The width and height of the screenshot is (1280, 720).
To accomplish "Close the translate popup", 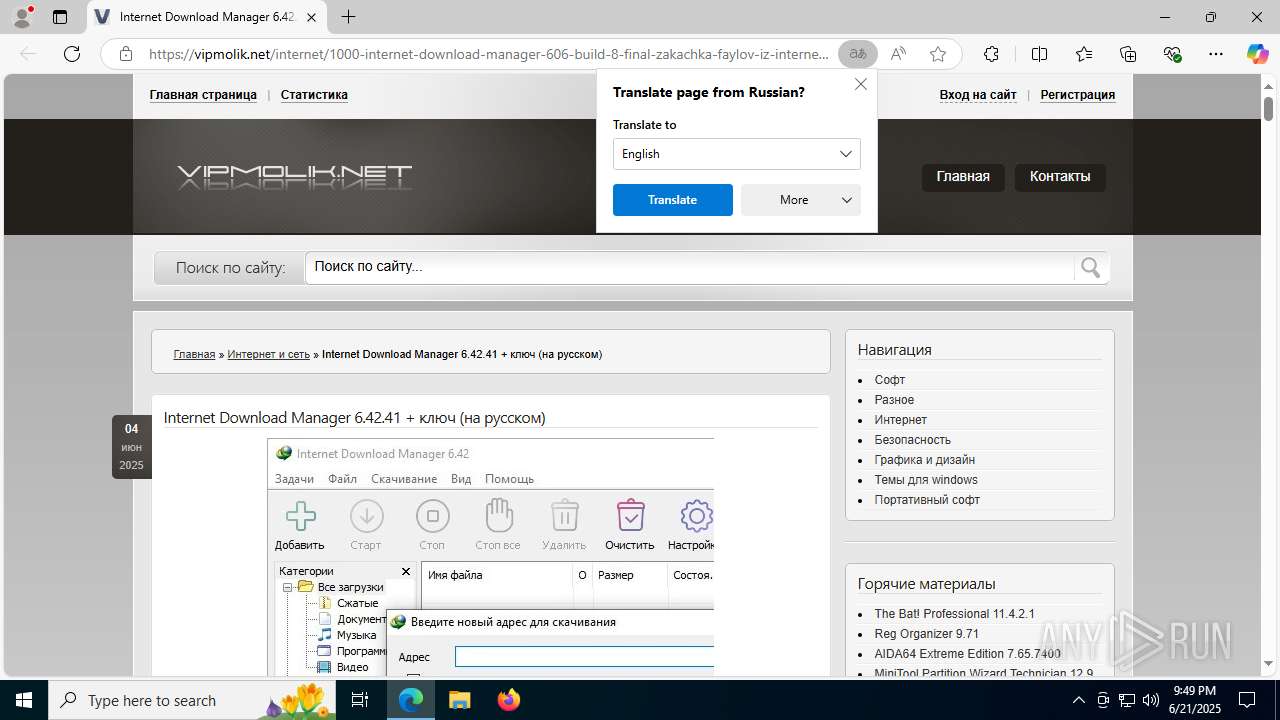I will pos(861,85).
